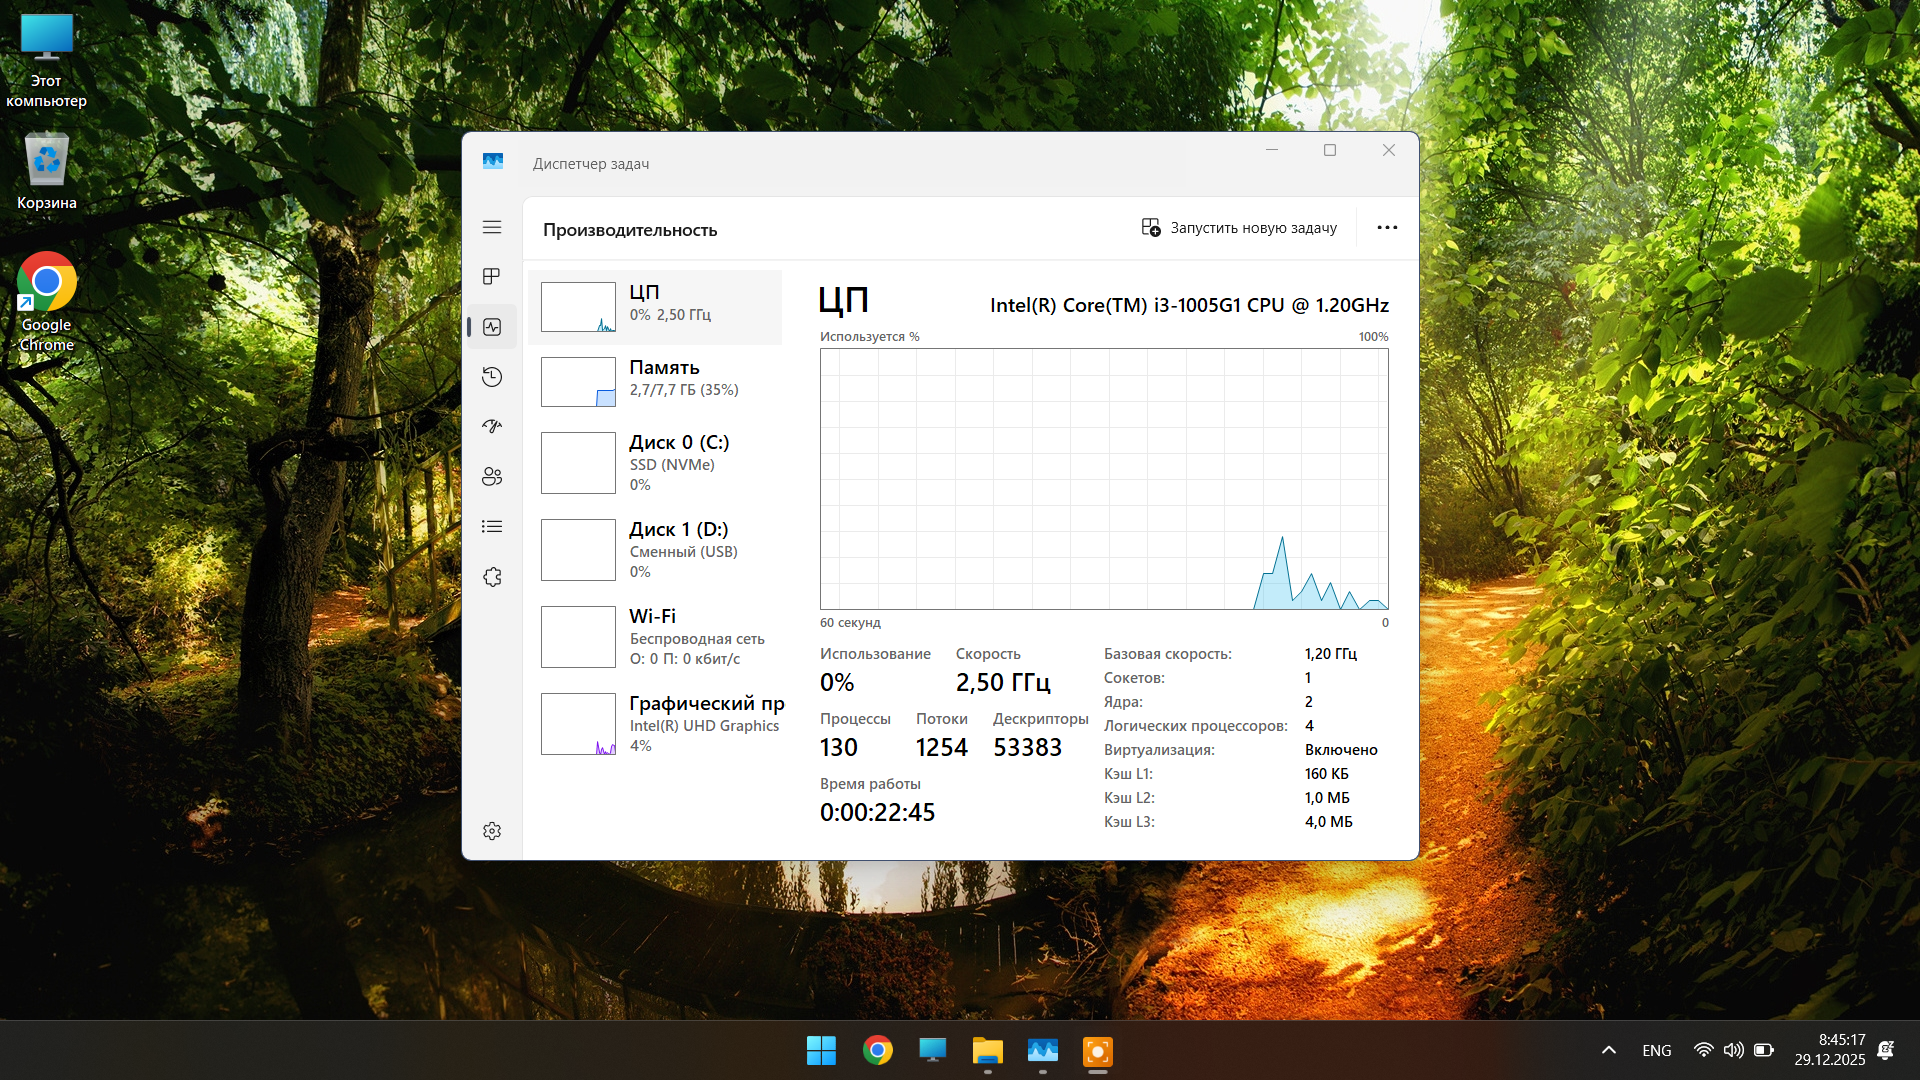Image resolution: width=1920 pixels, height=1080 pixels.
Task: Open the Users page sidebar icon
Action: [x=491, y=477]
